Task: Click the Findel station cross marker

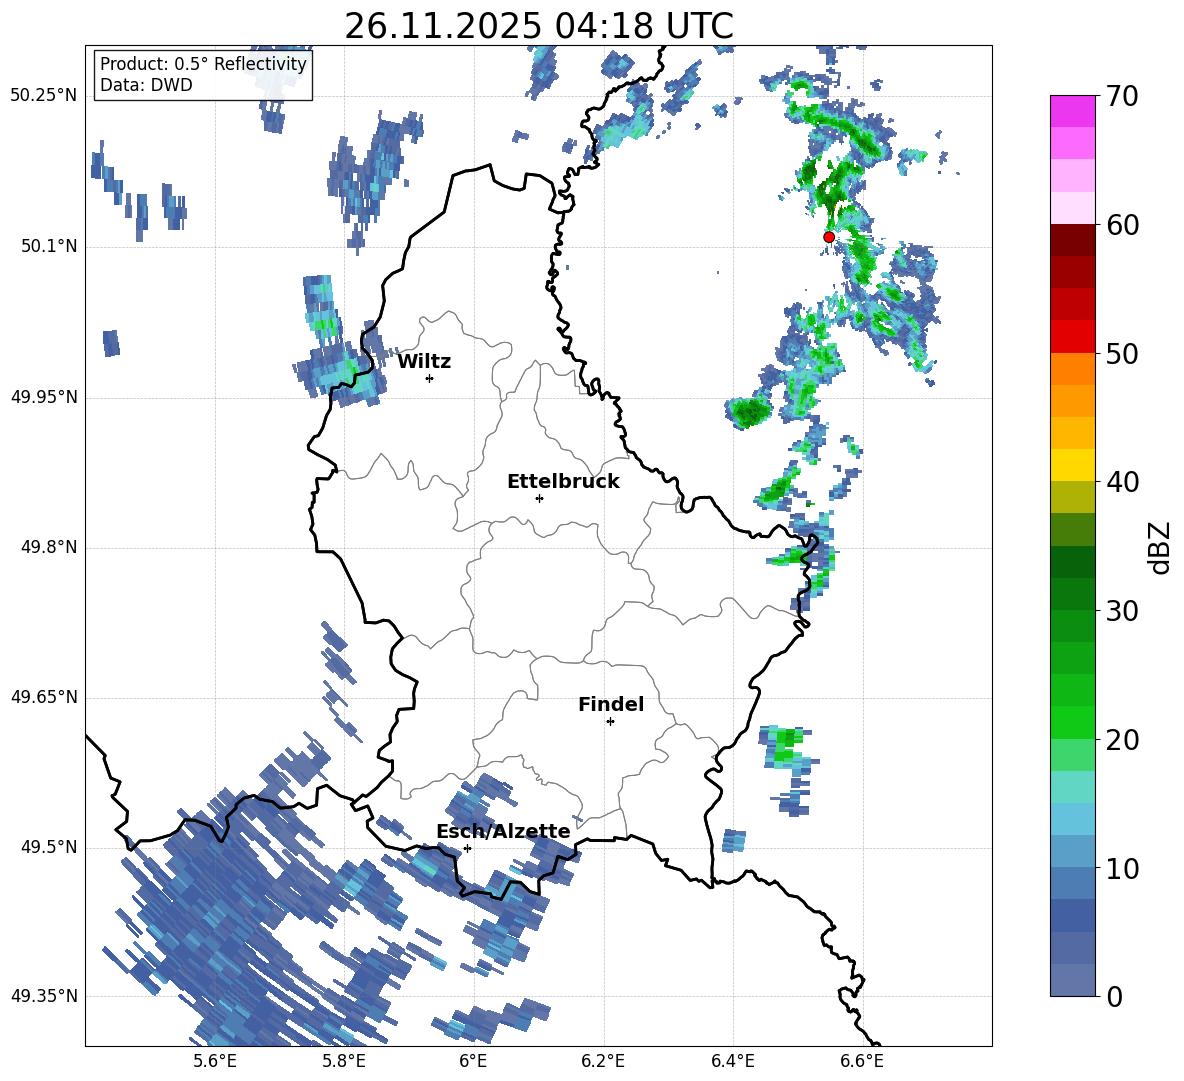Action: [x=610, y=722]
